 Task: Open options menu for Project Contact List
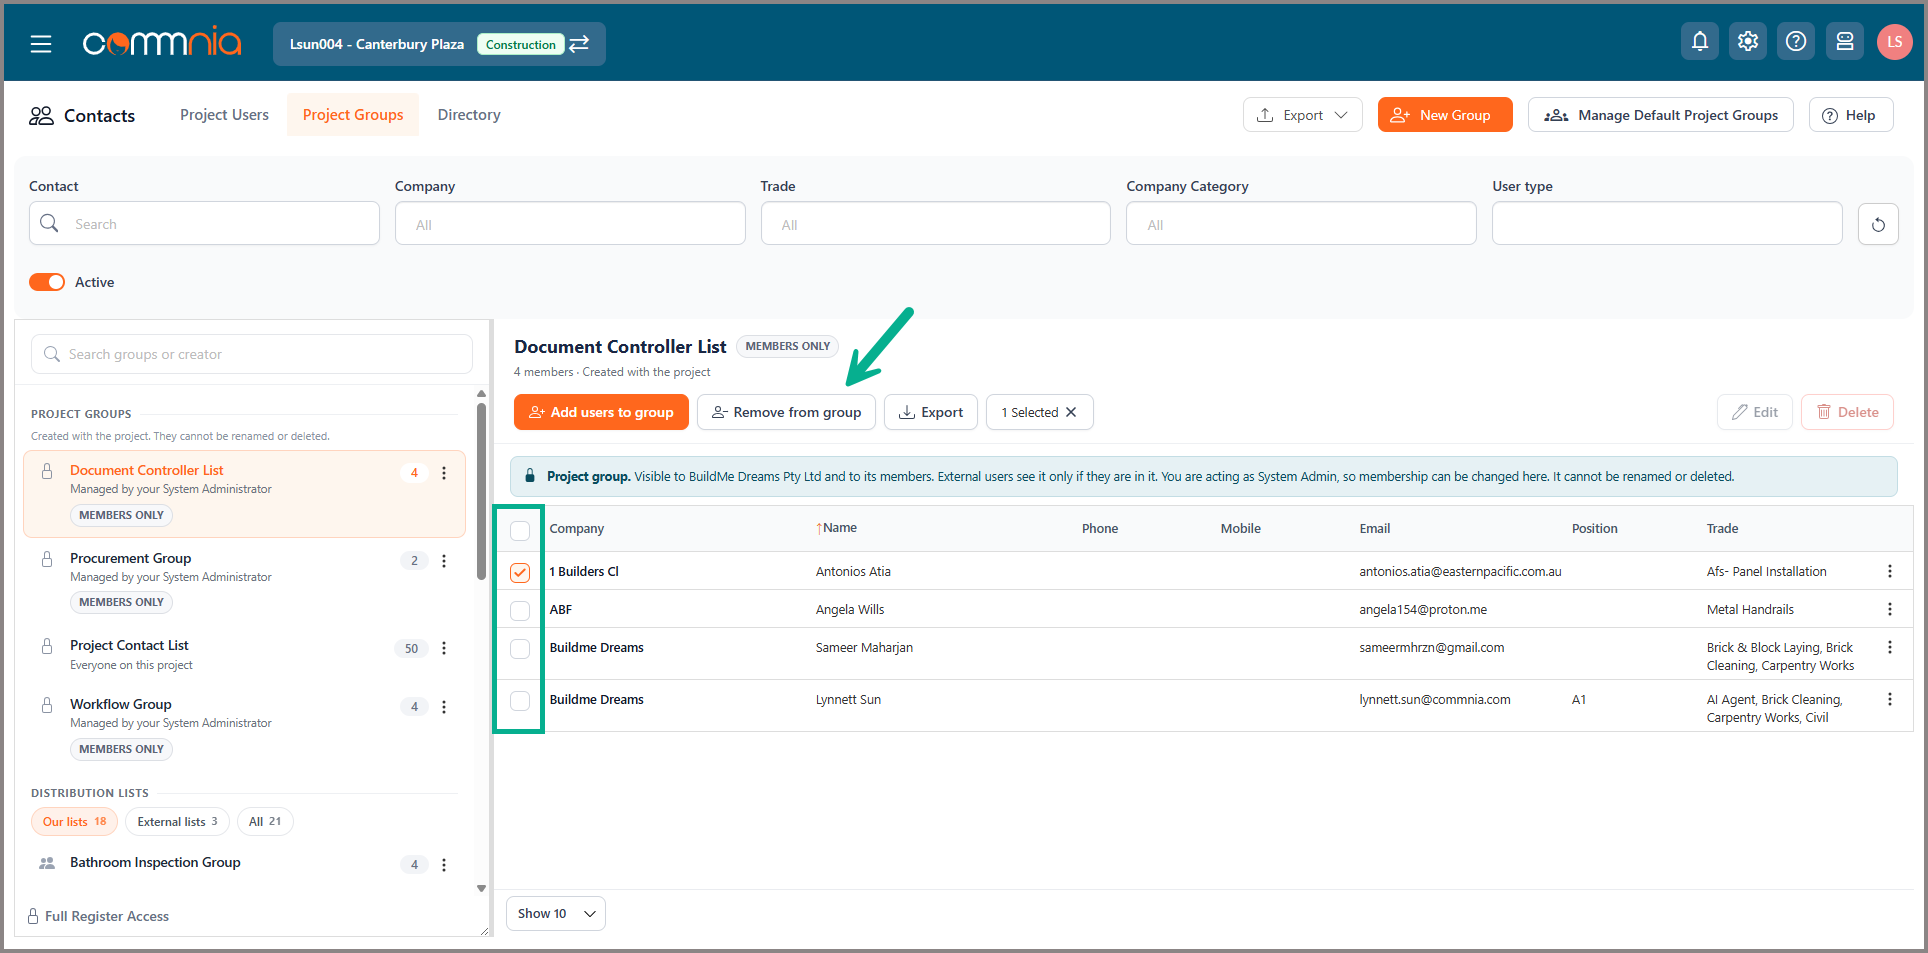[444, 648]
